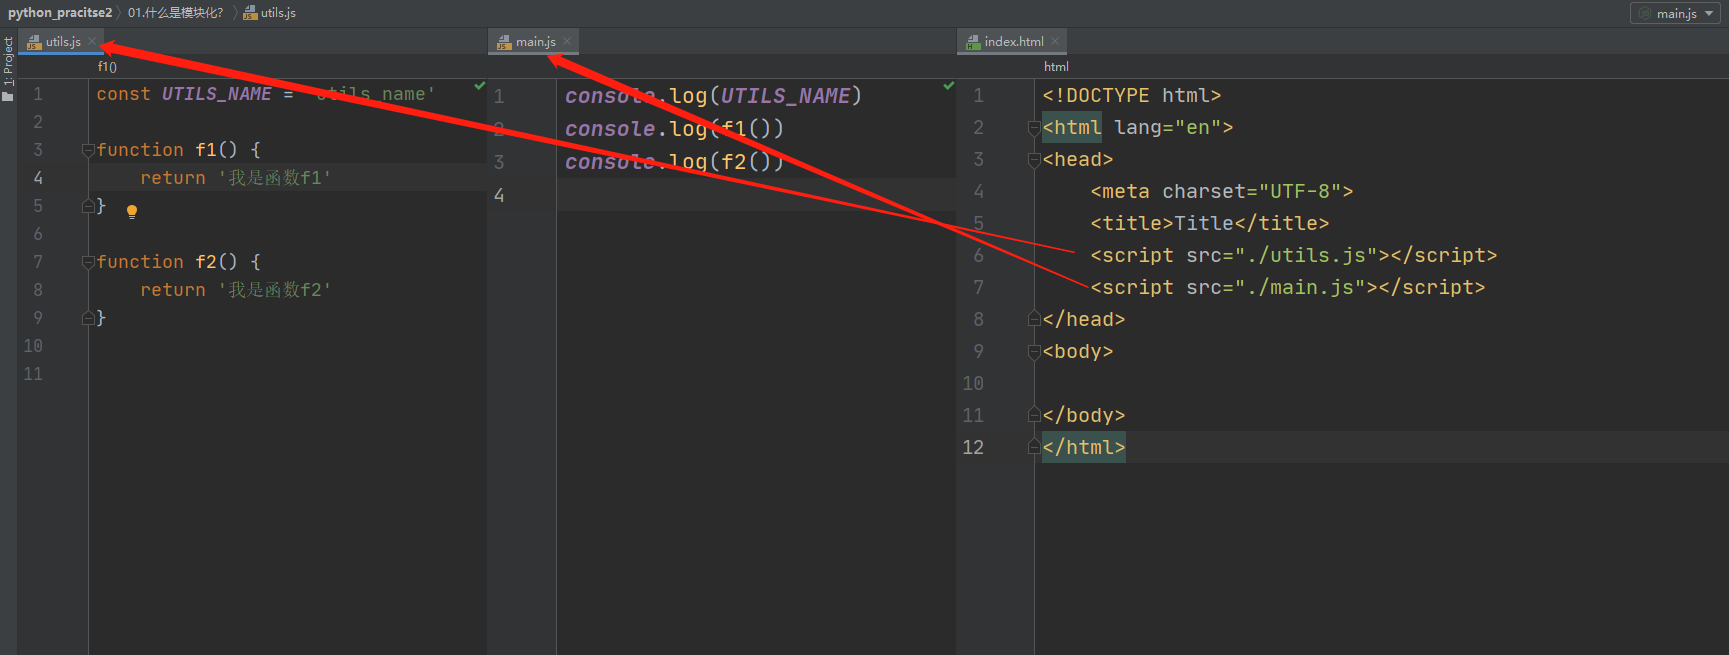
Task: Click the <title>Title</title> line
Action: tap(1210, 224)
